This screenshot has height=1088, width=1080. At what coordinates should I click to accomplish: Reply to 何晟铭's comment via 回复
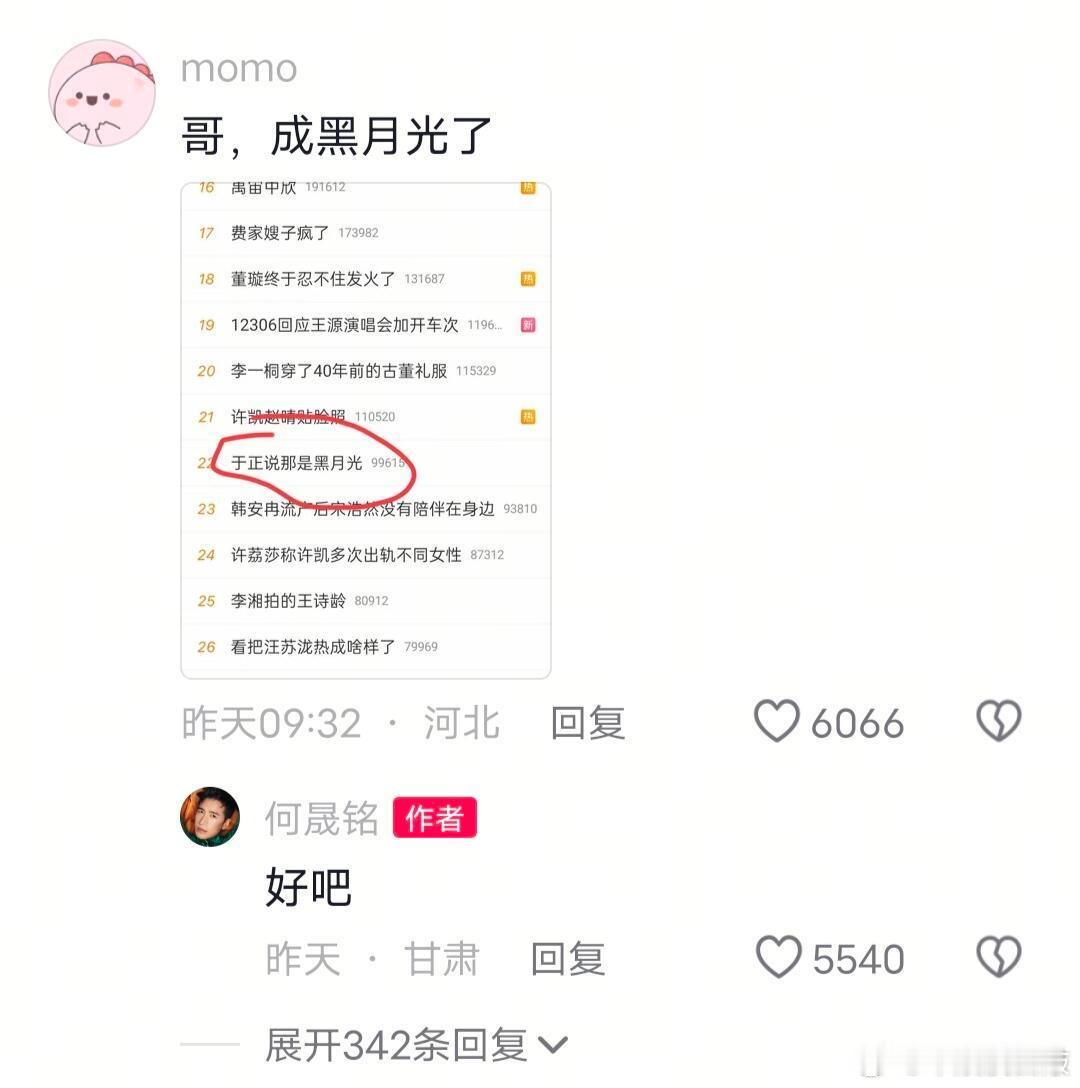click(568, 958)
